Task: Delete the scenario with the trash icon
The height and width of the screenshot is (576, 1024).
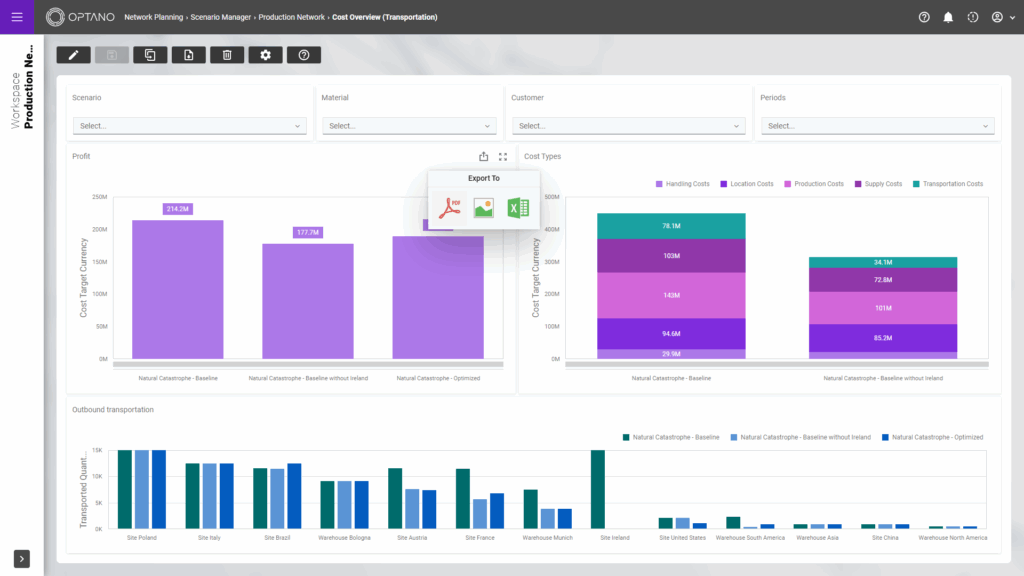Action: 227,55
